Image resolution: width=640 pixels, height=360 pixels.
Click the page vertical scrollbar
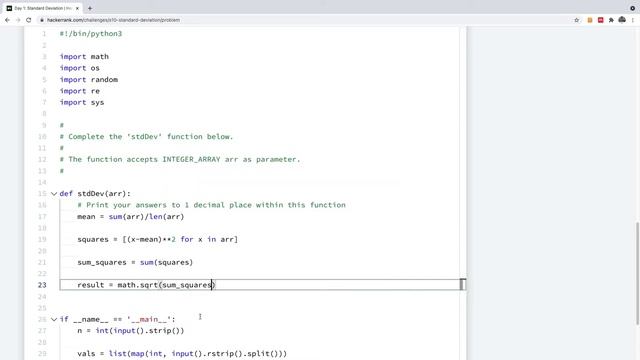[x=637, y=273]
